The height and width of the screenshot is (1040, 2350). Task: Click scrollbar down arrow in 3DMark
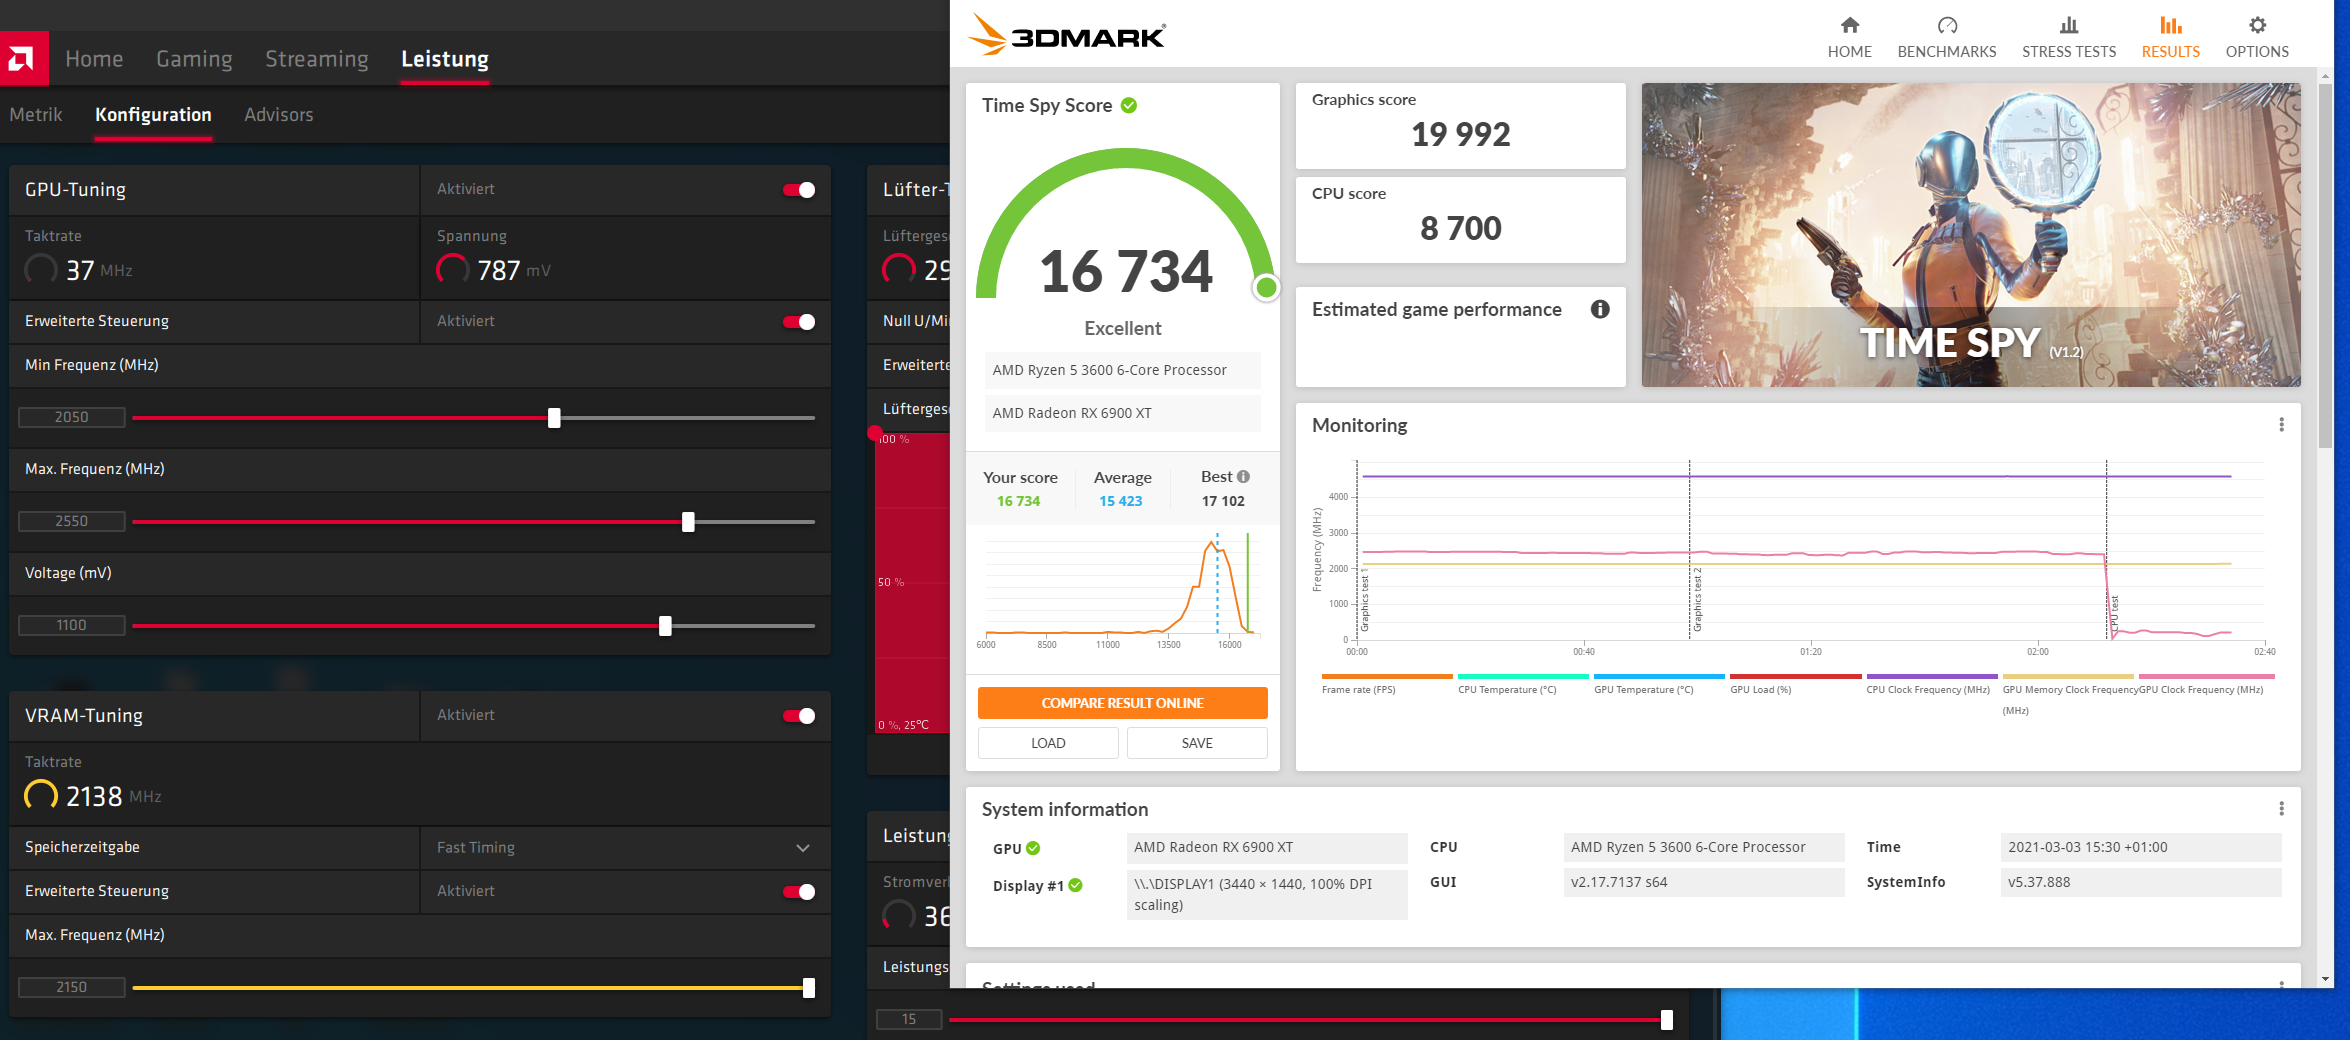pos(2325,979)
